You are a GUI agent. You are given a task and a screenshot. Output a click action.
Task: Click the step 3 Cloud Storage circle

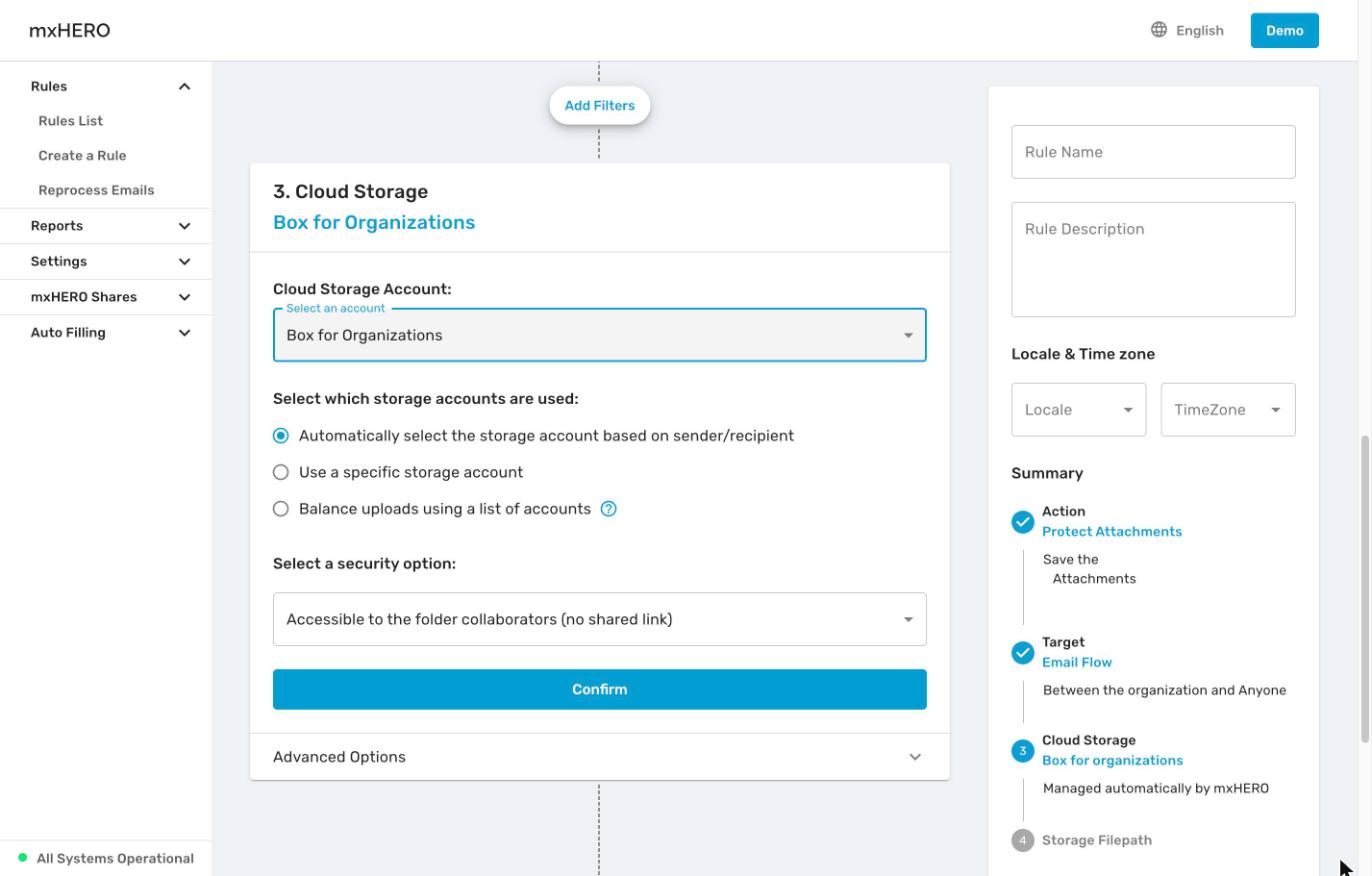(1022, 751)
